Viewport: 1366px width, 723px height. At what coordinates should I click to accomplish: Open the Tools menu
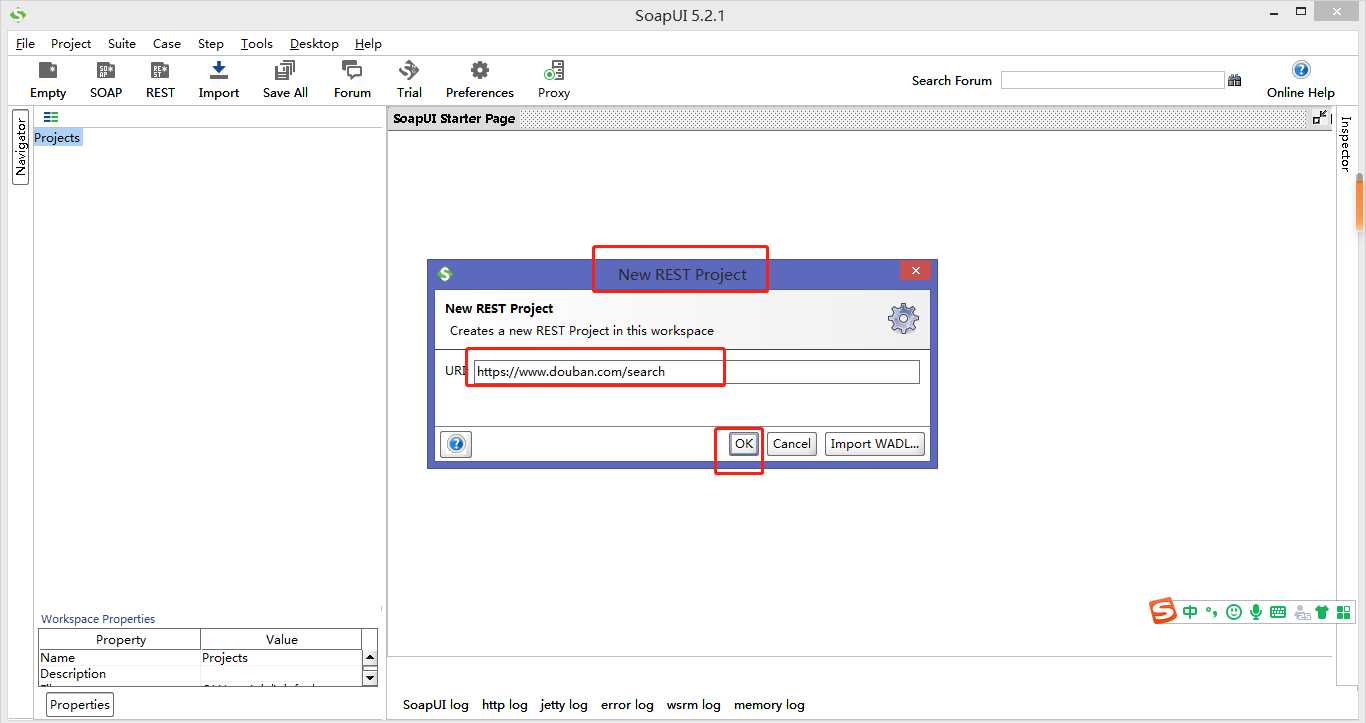tap(257, 44)
